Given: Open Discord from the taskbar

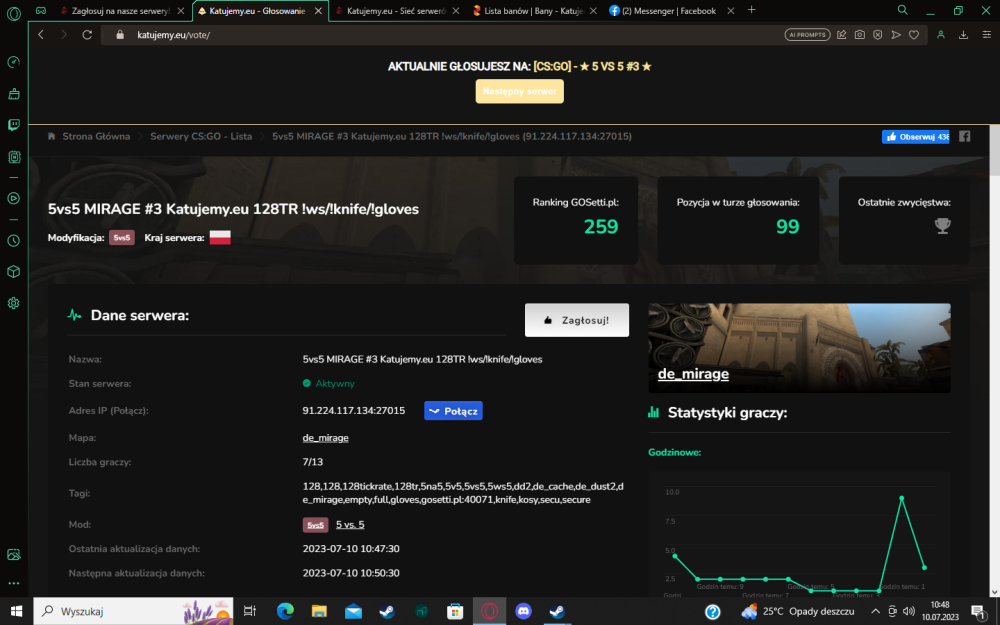Looking at the screenshot, I should pos(523,611).
